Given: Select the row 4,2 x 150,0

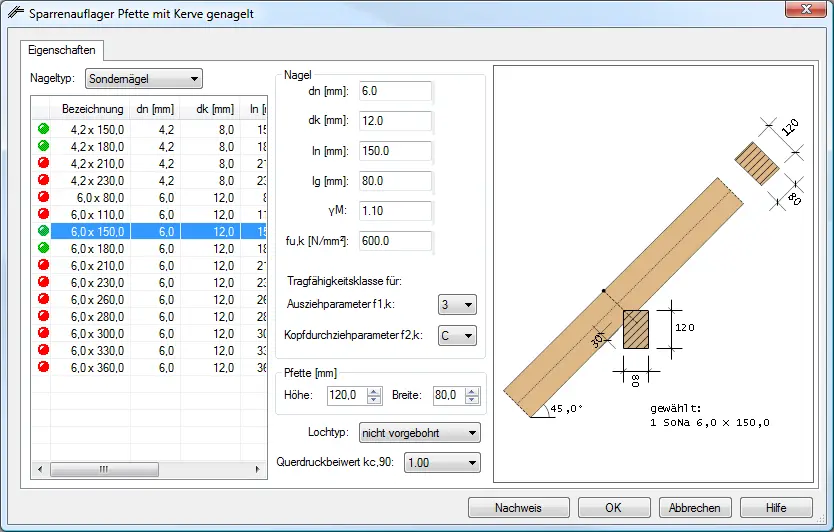Looking at the screenshot, I should (149, 129).
